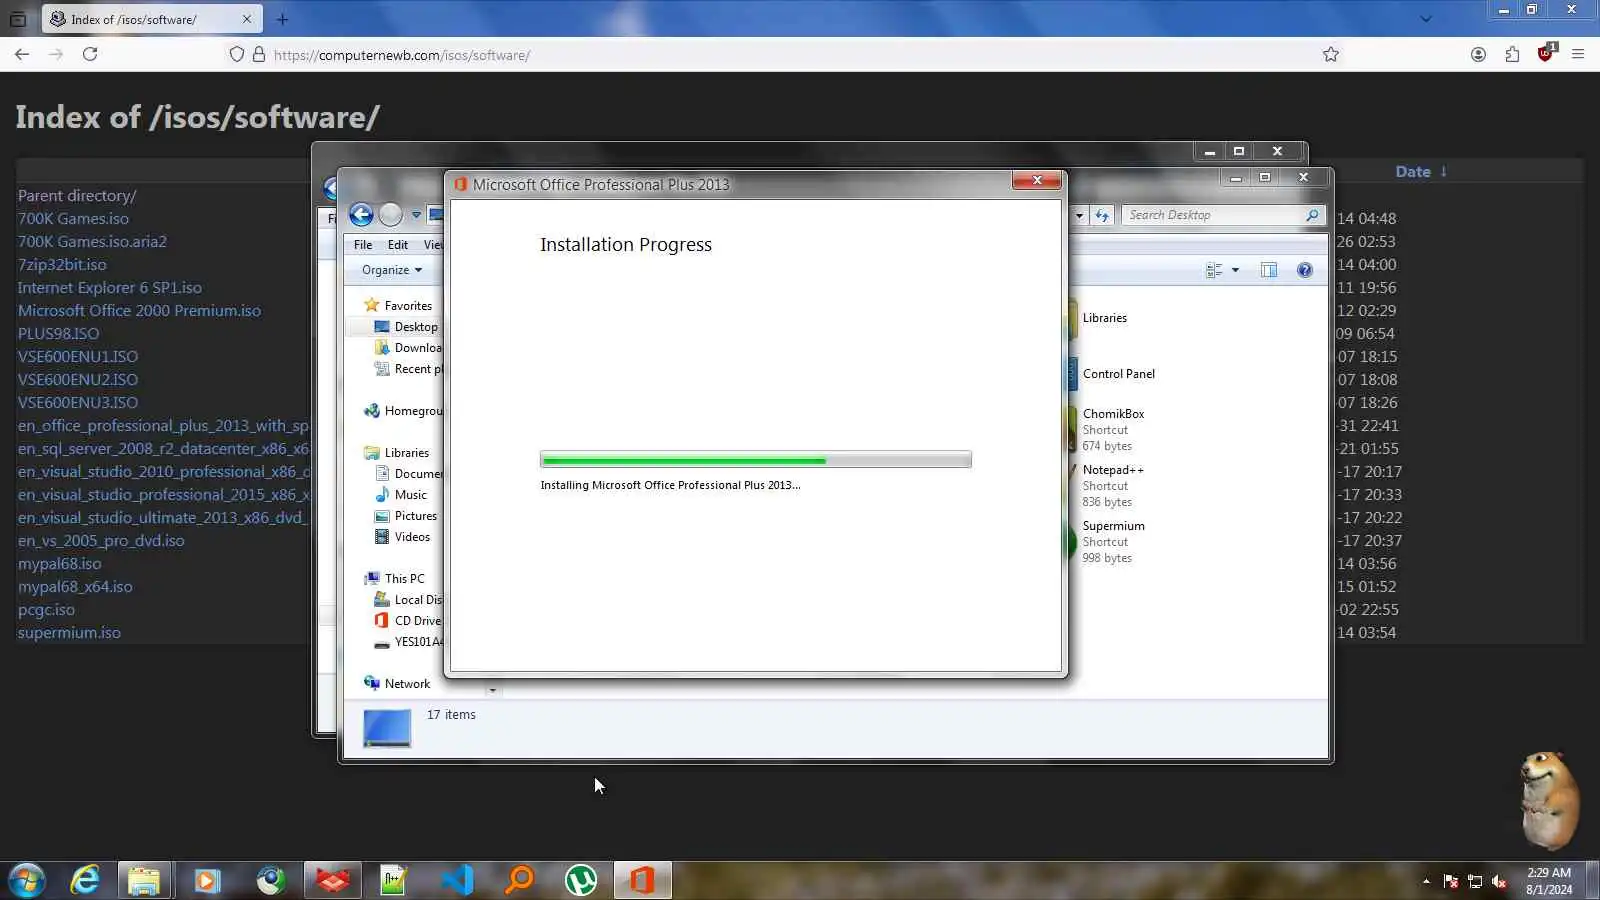Open the Windows Start orb
Image resolution: width=1600 pixels, height=900 pixels.
(27, 880)
